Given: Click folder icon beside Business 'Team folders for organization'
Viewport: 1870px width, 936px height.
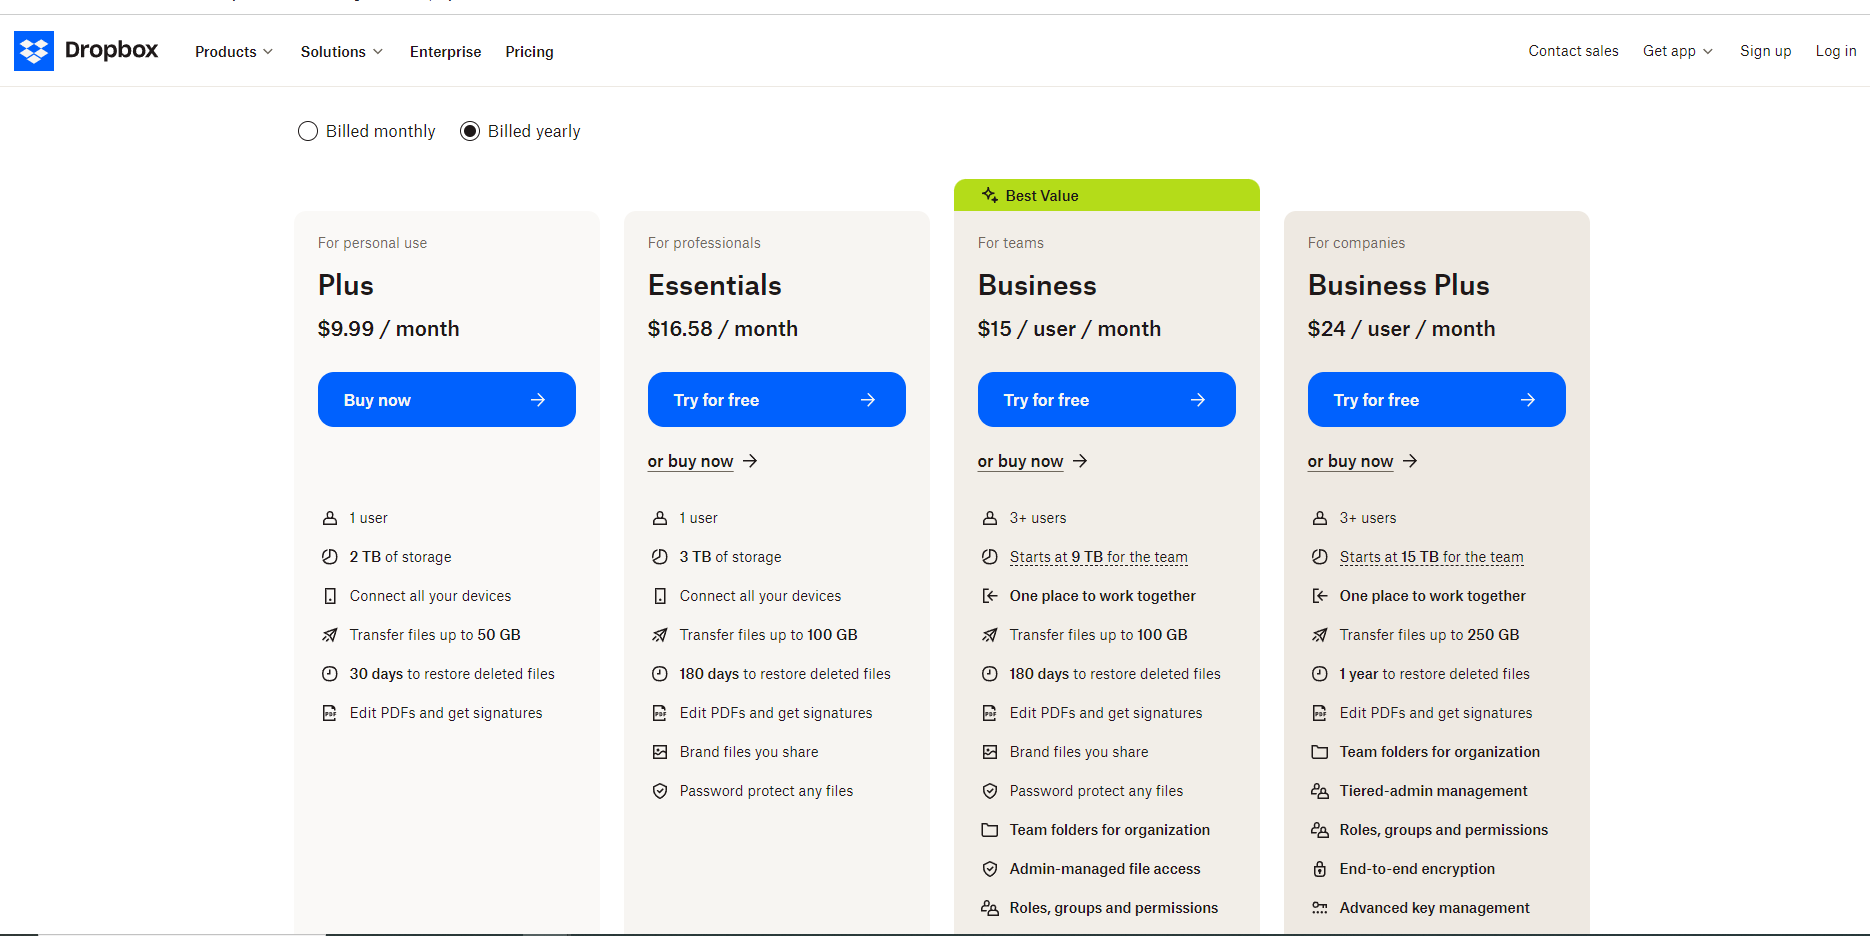Looking at the screenshot, I should (990, 830).
